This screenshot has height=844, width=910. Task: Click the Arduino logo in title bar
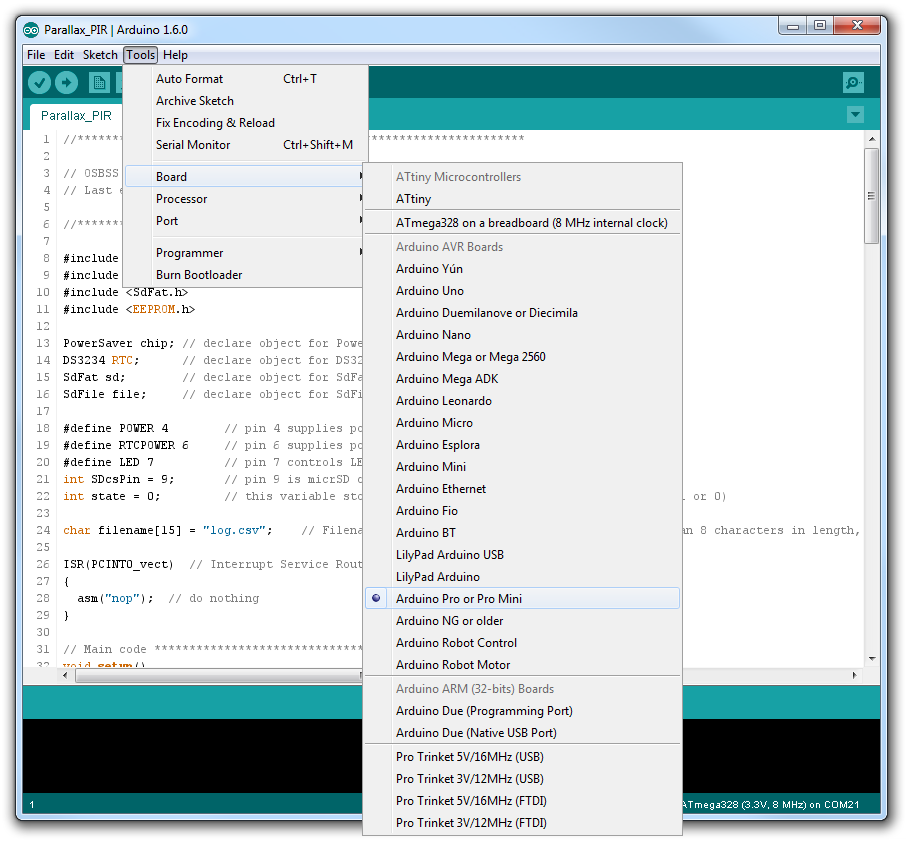31,30
